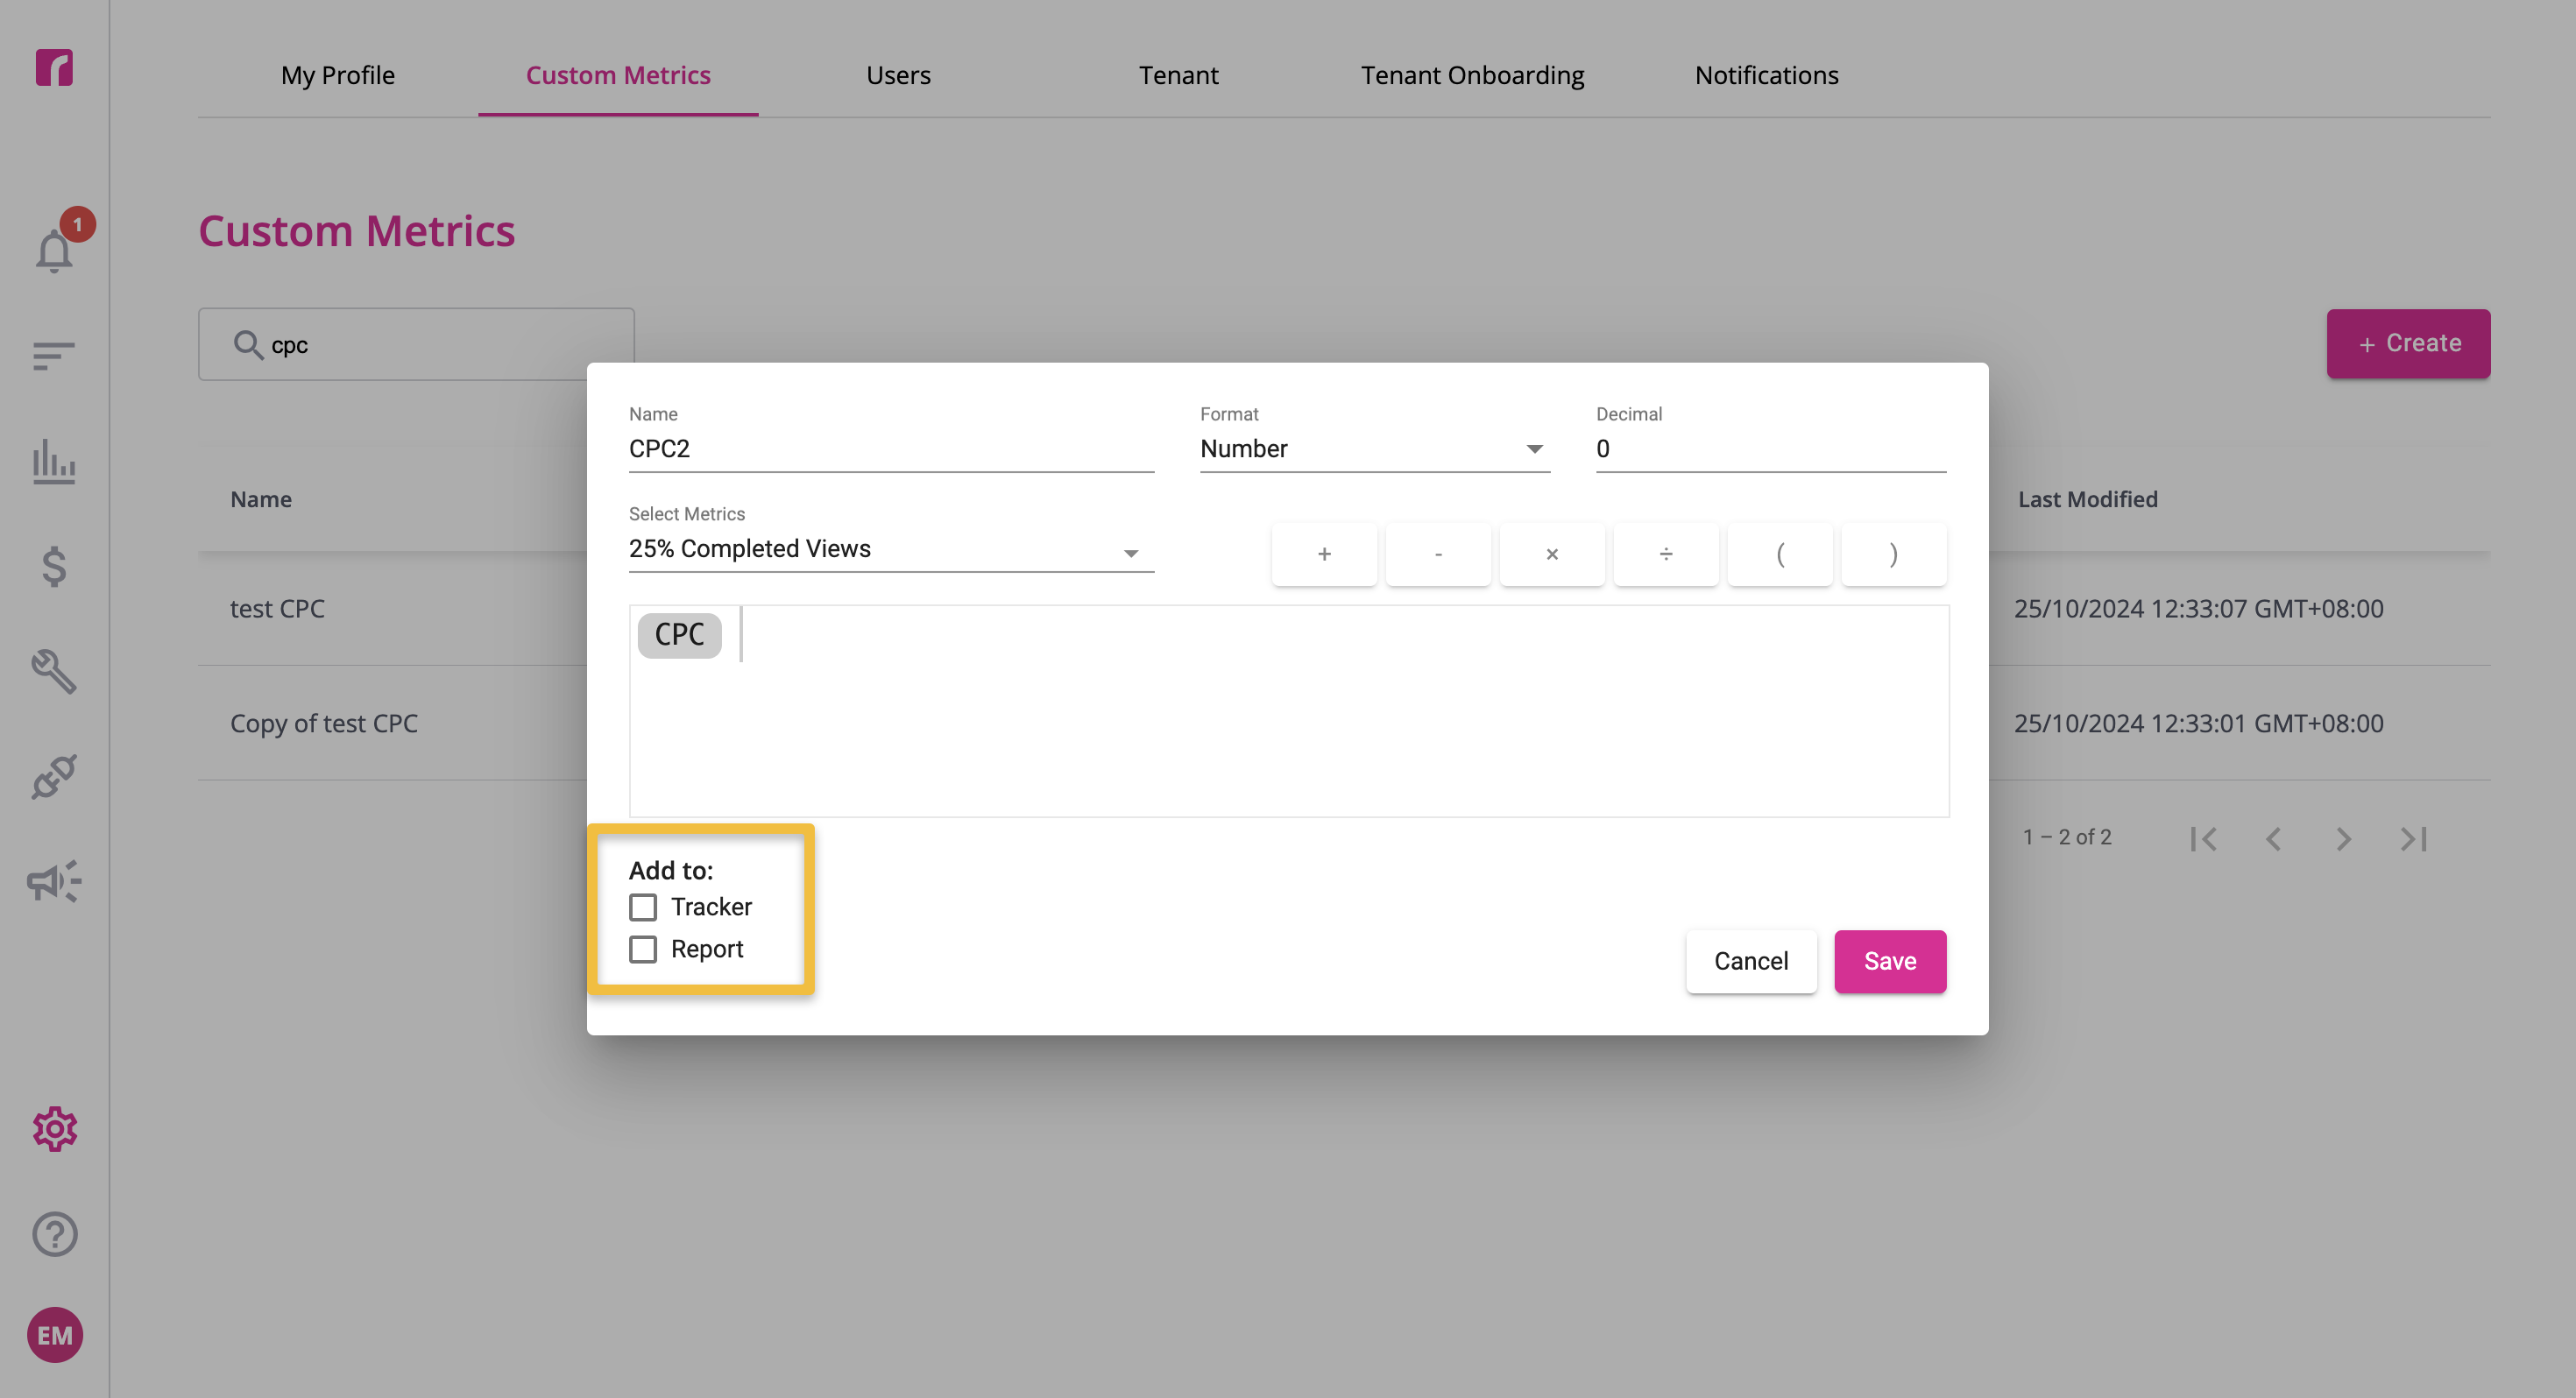The width and height of the screenshot is (2576, 1398).
Task: Open the Users tab
Action: click(898, 75)
